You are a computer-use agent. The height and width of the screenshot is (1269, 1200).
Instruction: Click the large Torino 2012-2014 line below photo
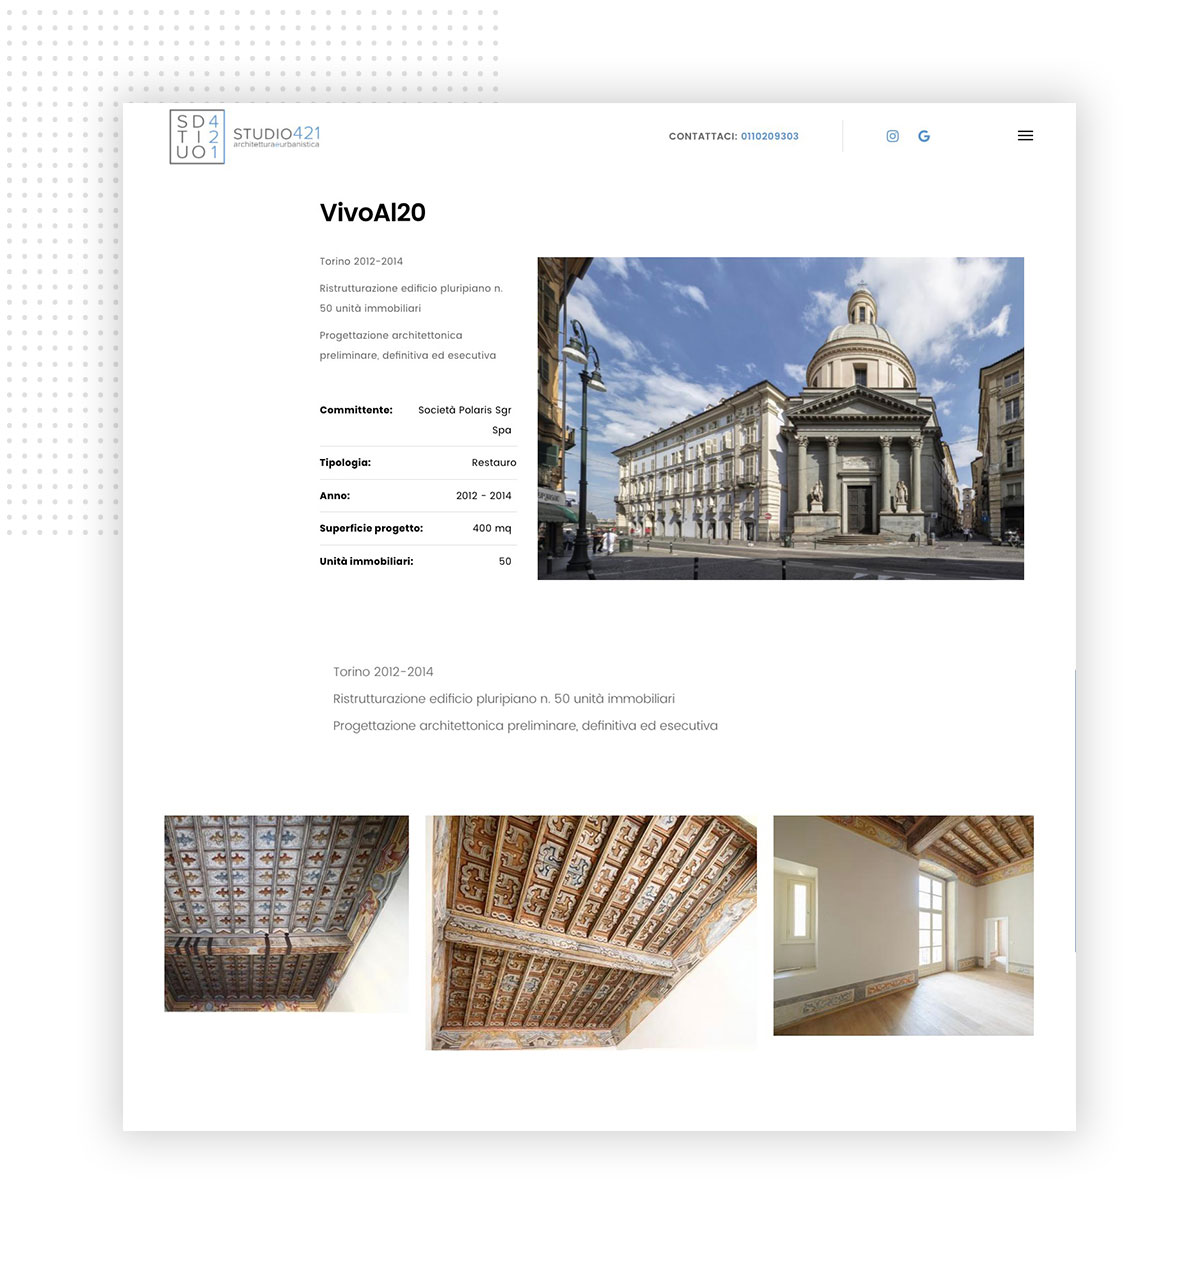[383, 672]
